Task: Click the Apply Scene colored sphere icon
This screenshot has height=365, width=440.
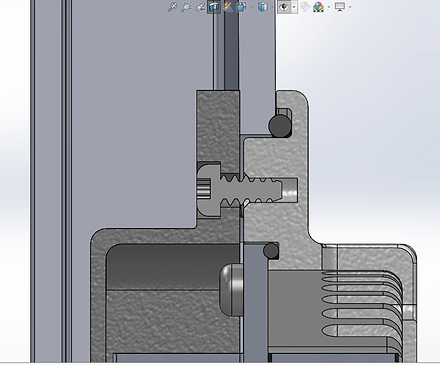Action: click(319, 7)
